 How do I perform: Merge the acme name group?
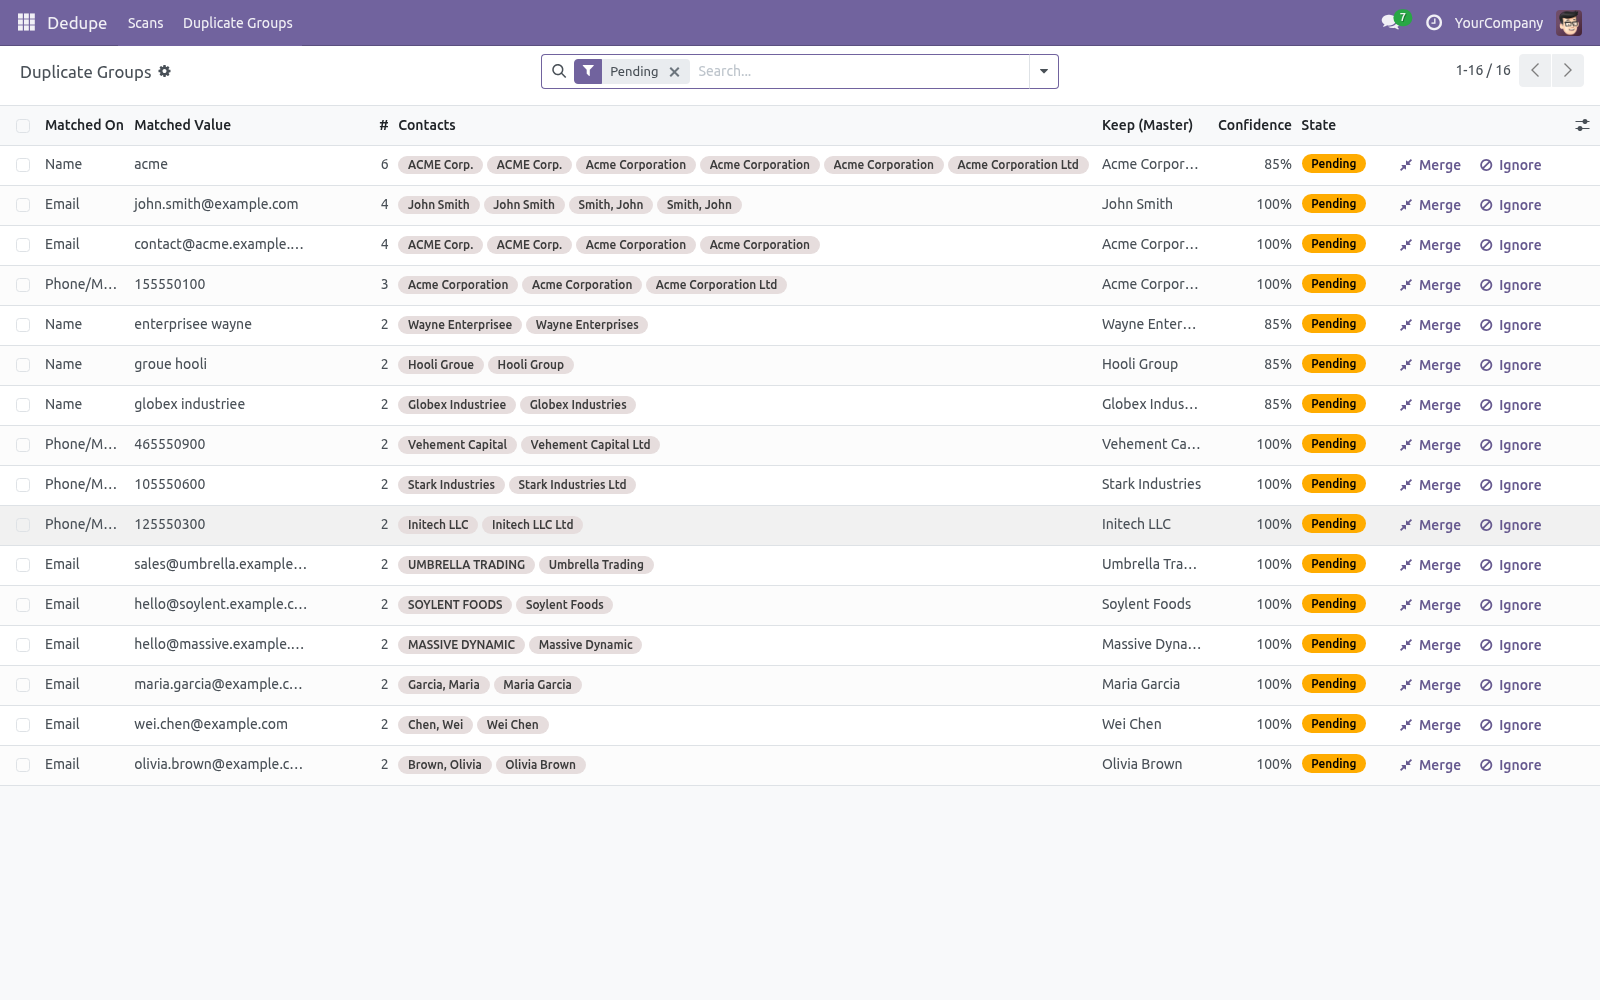click(1430, 165)
